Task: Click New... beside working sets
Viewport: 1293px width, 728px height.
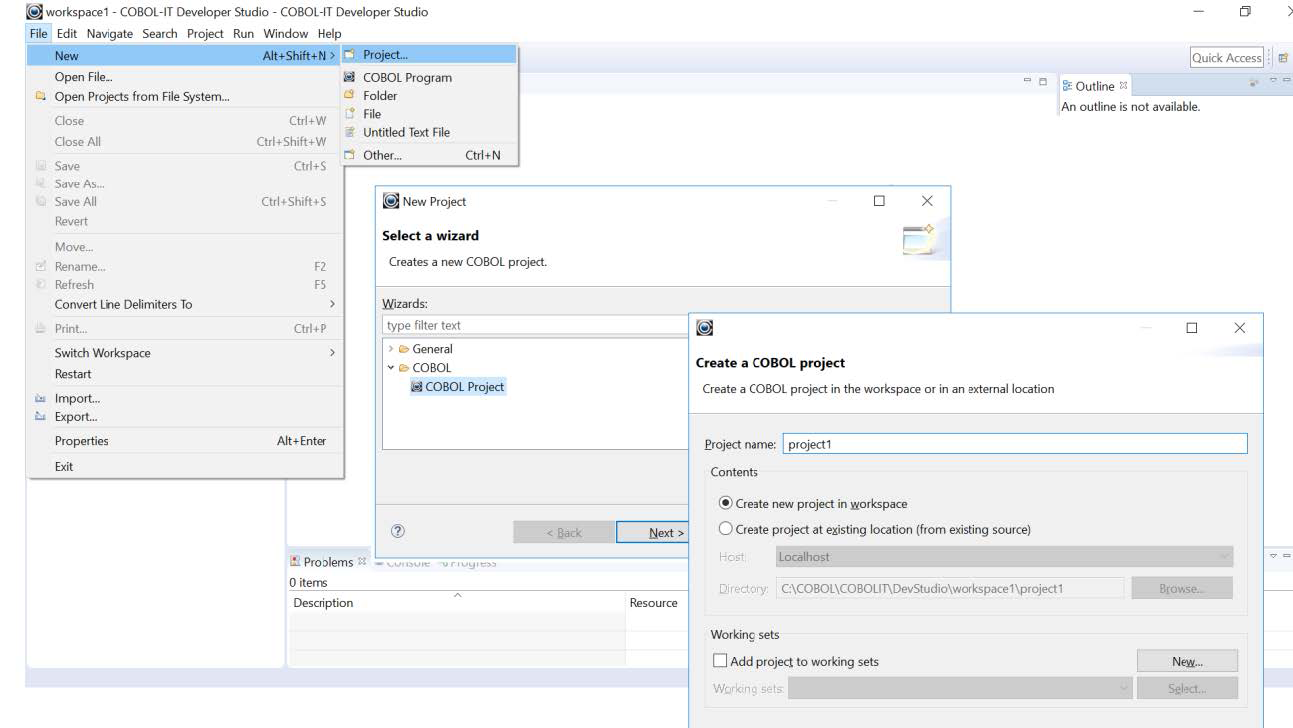Action: [1186, 660]
